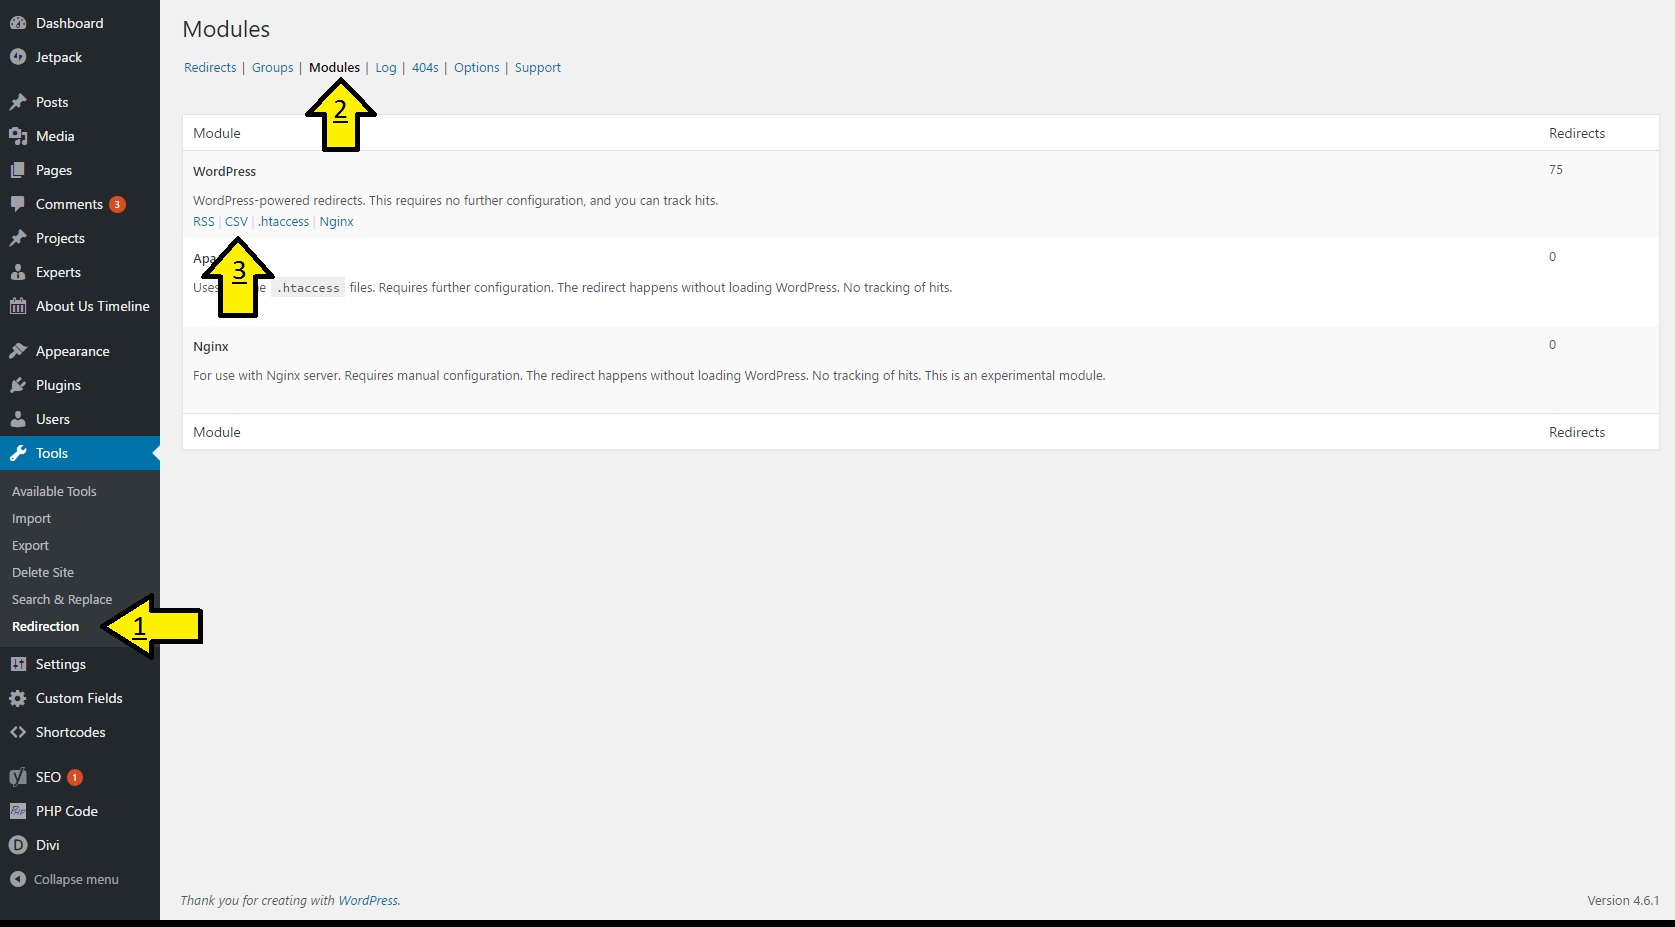Click the Appearance paintbrush icon
The height and width of the screenshot is (927, 1675).
coord(18,351)
